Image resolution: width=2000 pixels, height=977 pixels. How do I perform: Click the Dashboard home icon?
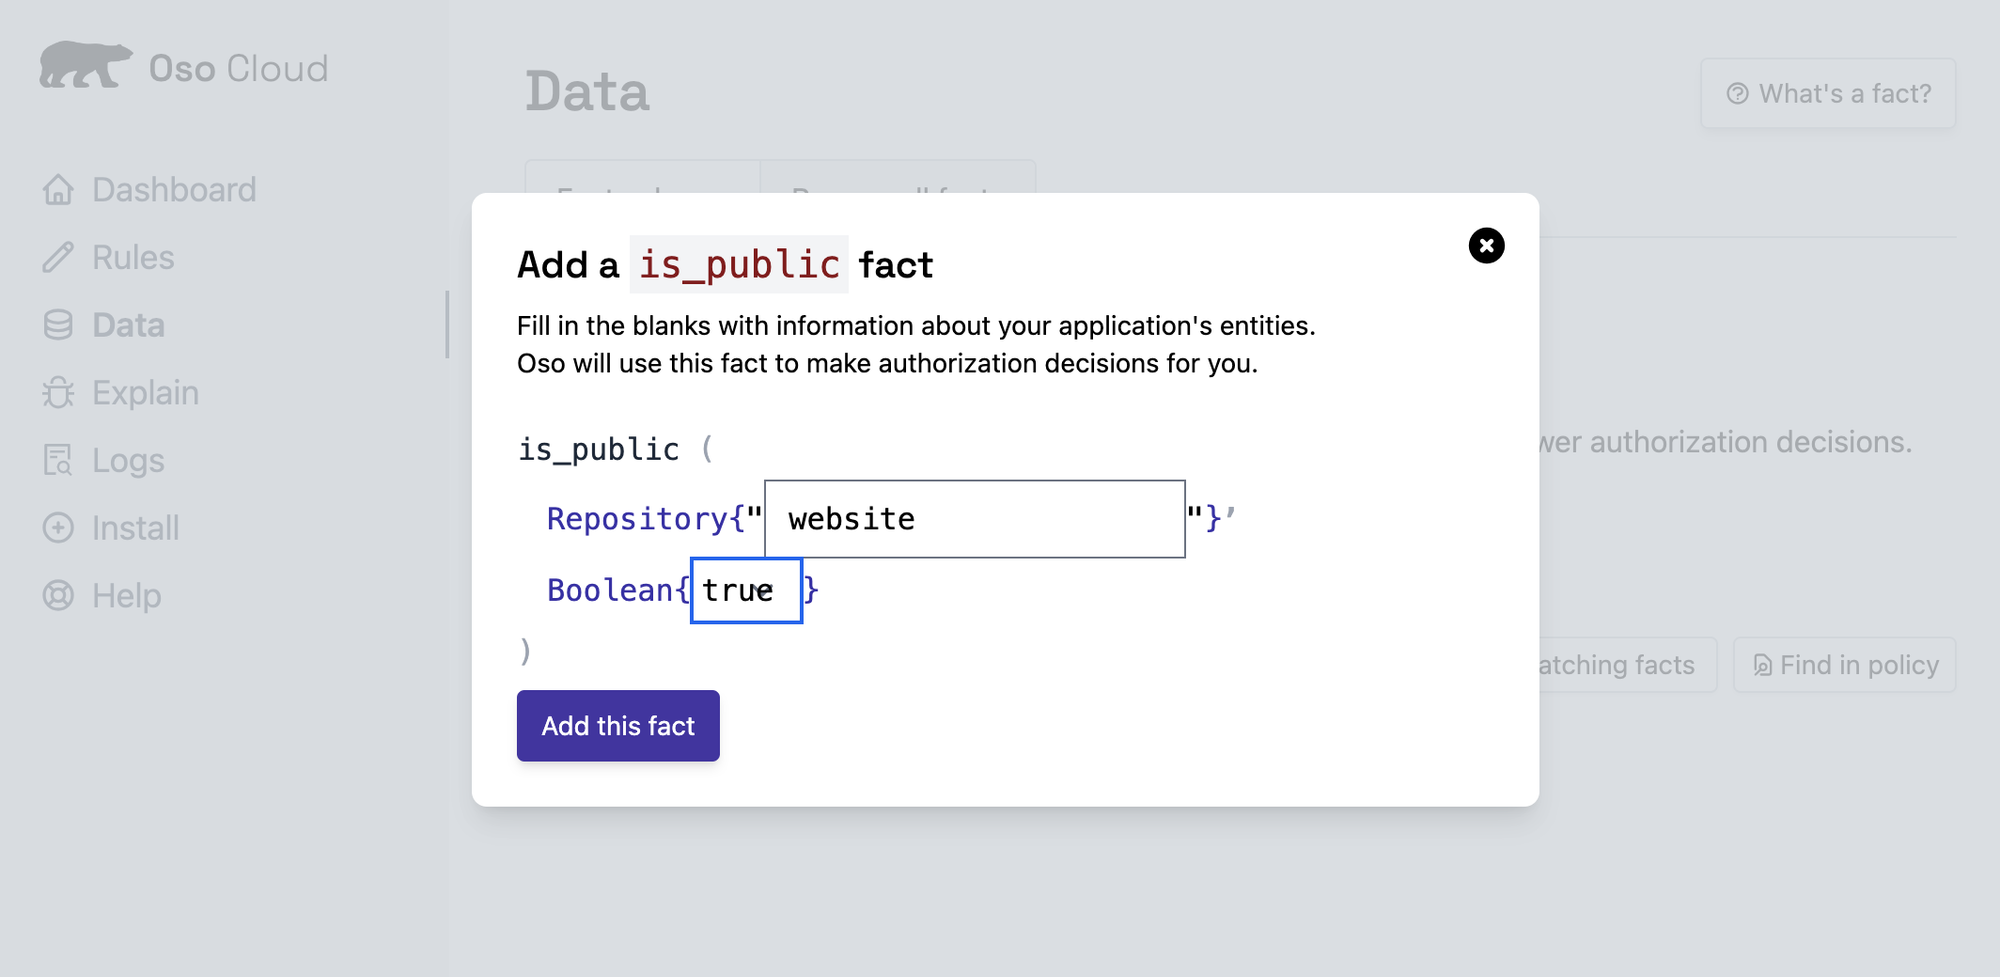pos(58,190)
